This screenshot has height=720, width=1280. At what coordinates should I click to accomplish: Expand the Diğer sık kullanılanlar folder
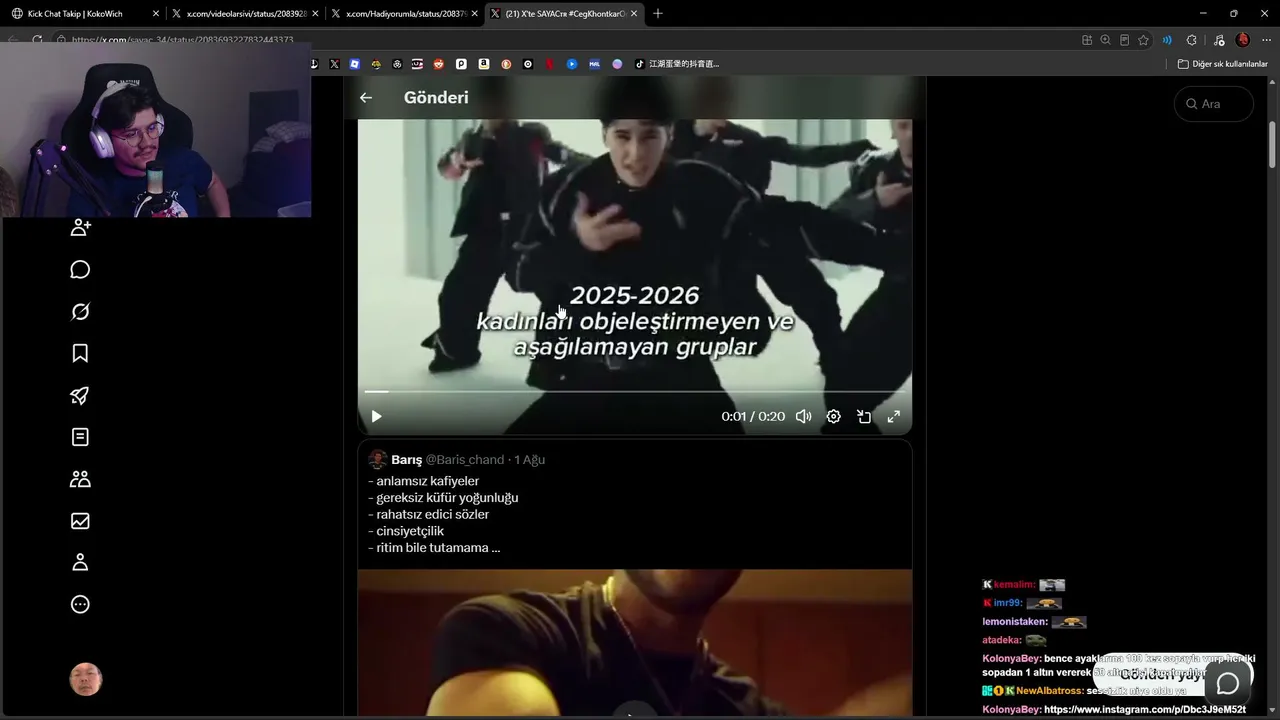(1223, 64)
